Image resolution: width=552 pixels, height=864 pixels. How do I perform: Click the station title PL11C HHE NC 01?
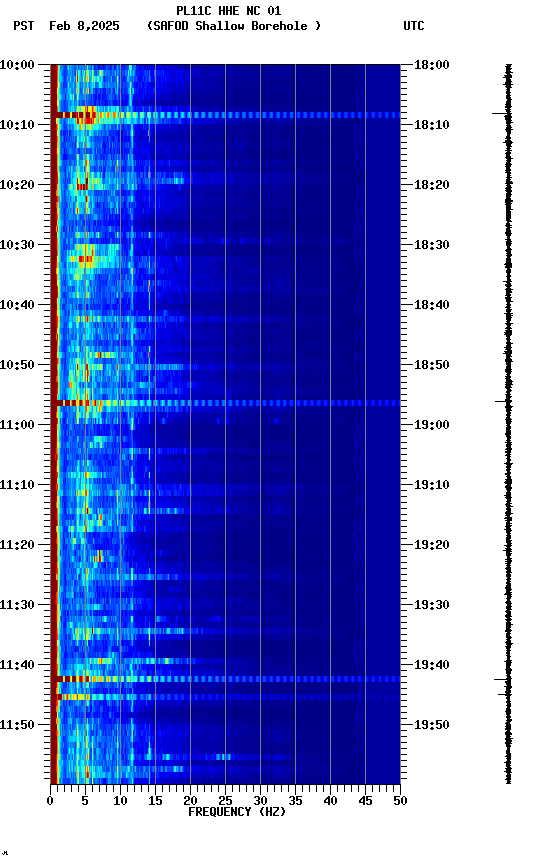point(229,11)
